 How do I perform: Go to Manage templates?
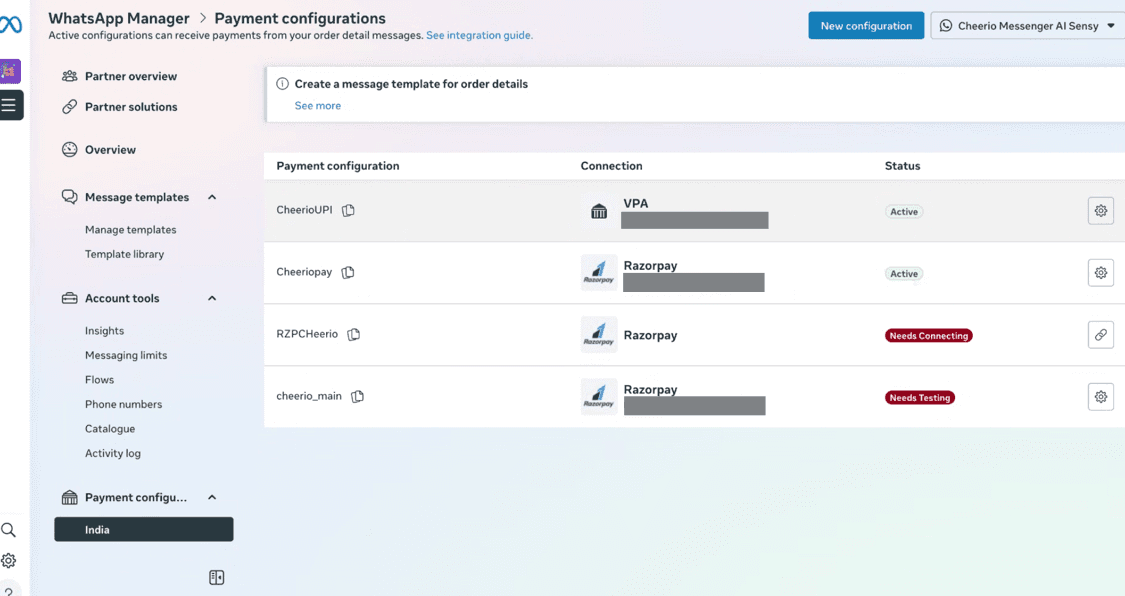pos(130,230)
